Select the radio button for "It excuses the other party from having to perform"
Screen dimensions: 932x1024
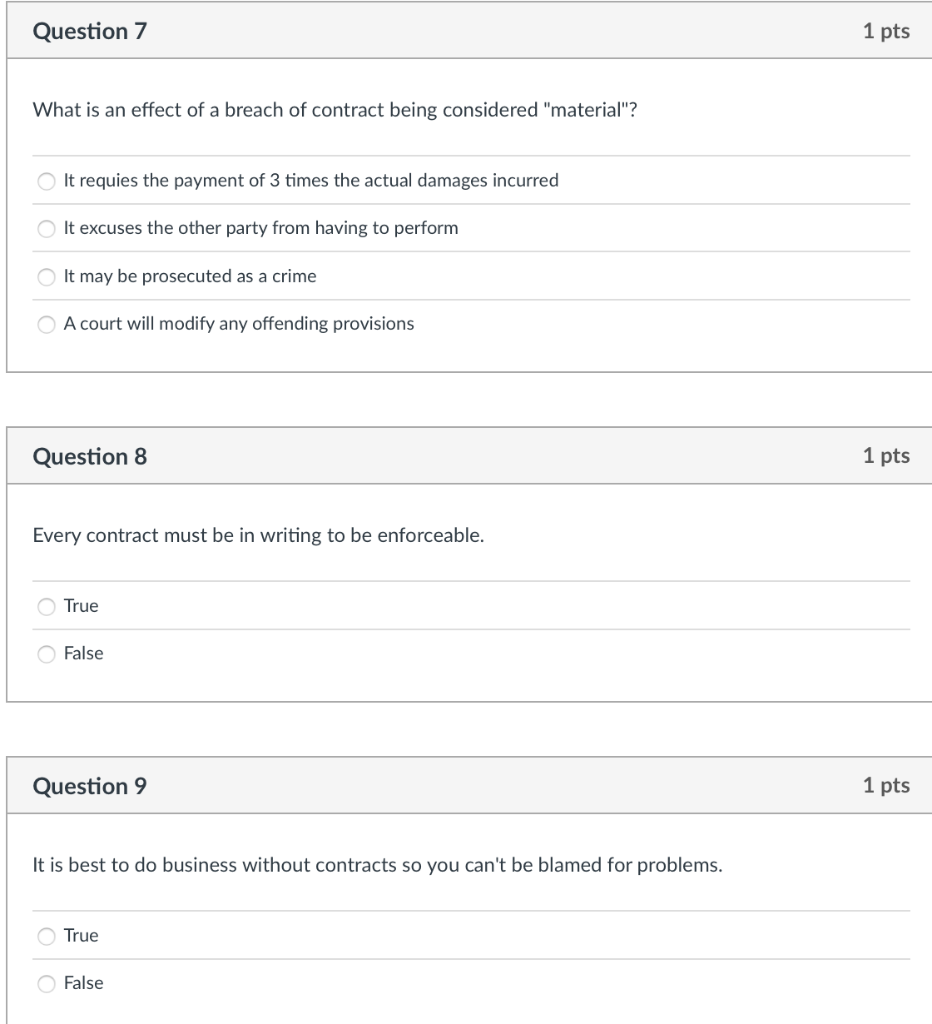coord(45,227)
